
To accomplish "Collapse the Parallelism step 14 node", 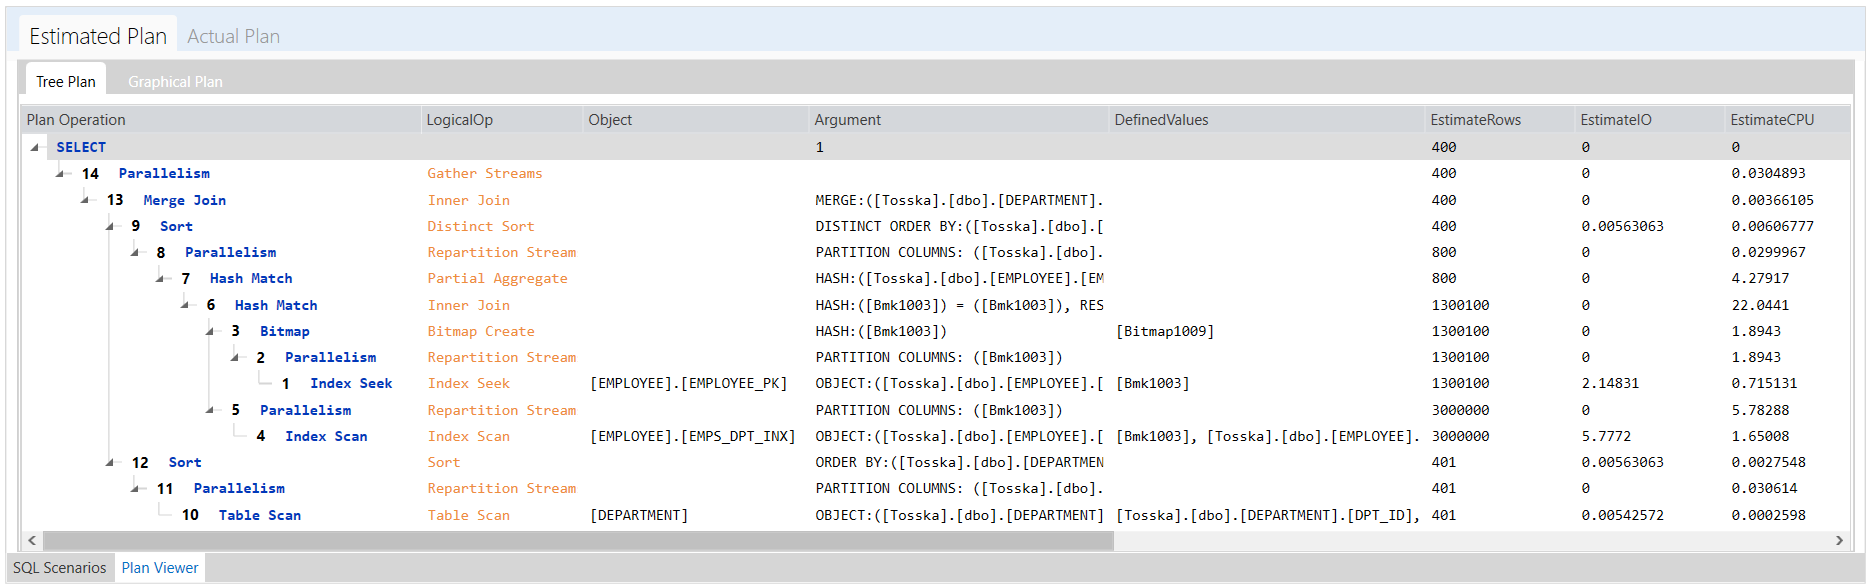I will click(60, 173).
